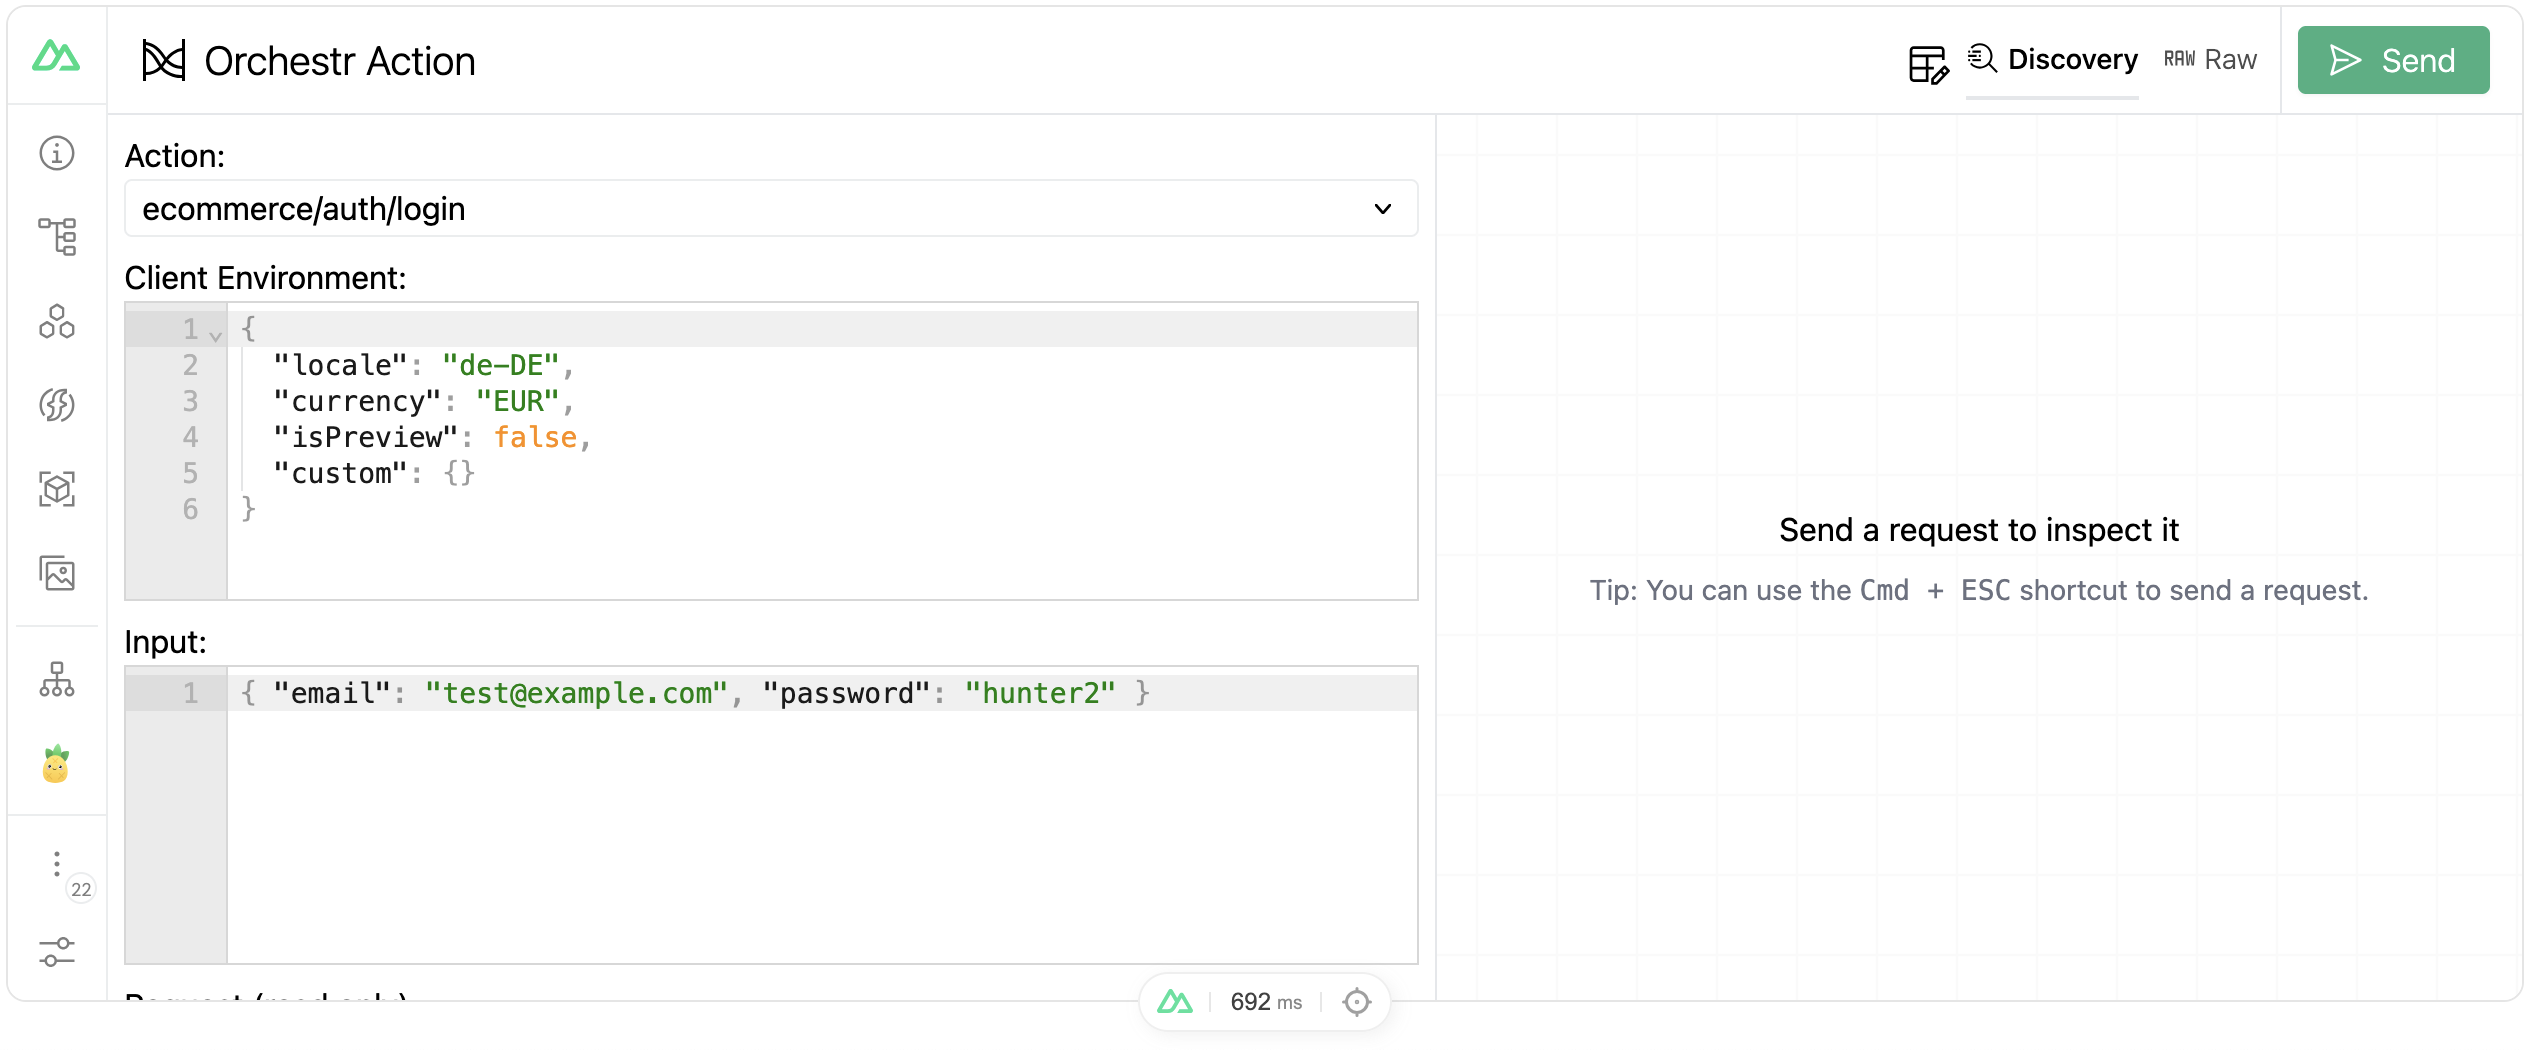Viewport: 2524px width, 1050px height.
Task: Open the request form editor icon
Action: (1928, 60)
